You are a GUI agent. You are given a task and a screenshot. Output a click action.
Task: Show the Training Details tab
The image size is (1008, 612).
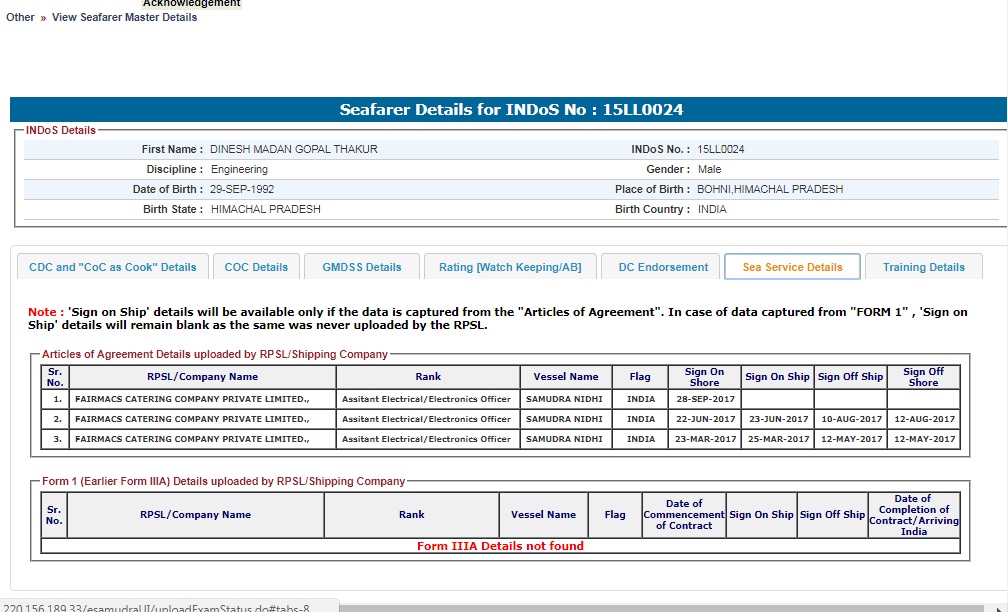[923, 267]
